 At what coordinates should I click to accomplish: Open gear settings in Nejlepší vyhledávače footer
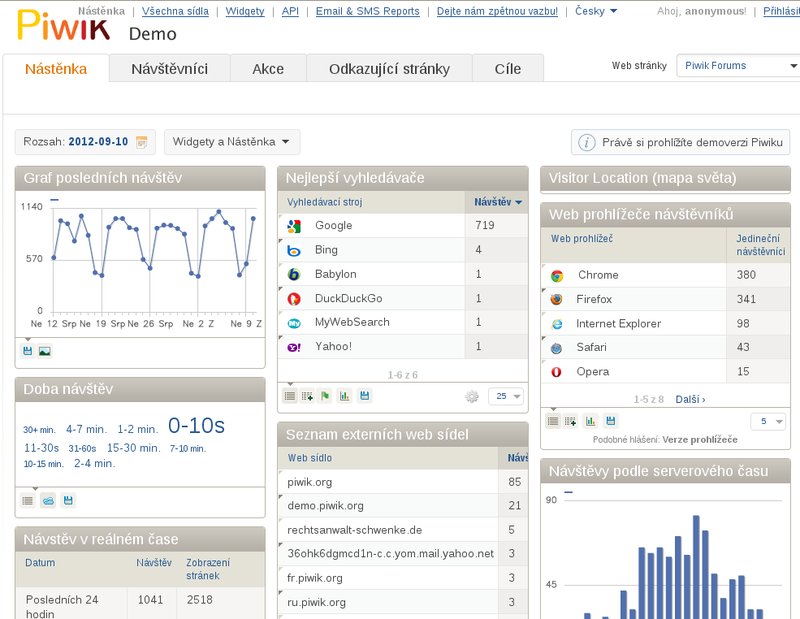(x=472, y=397)
